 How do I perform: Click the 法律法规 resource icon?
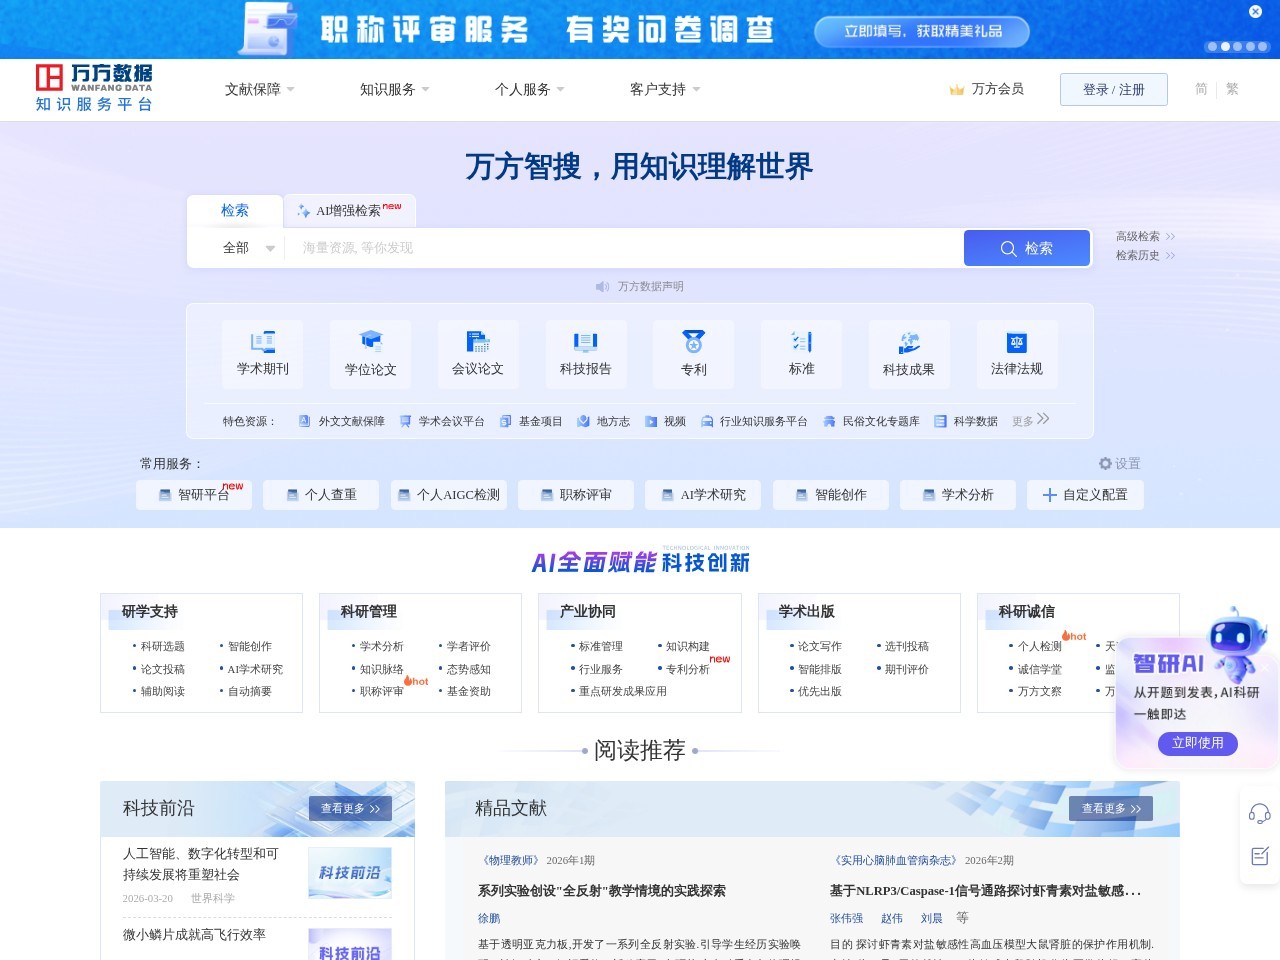click(x=1016, y=353)
